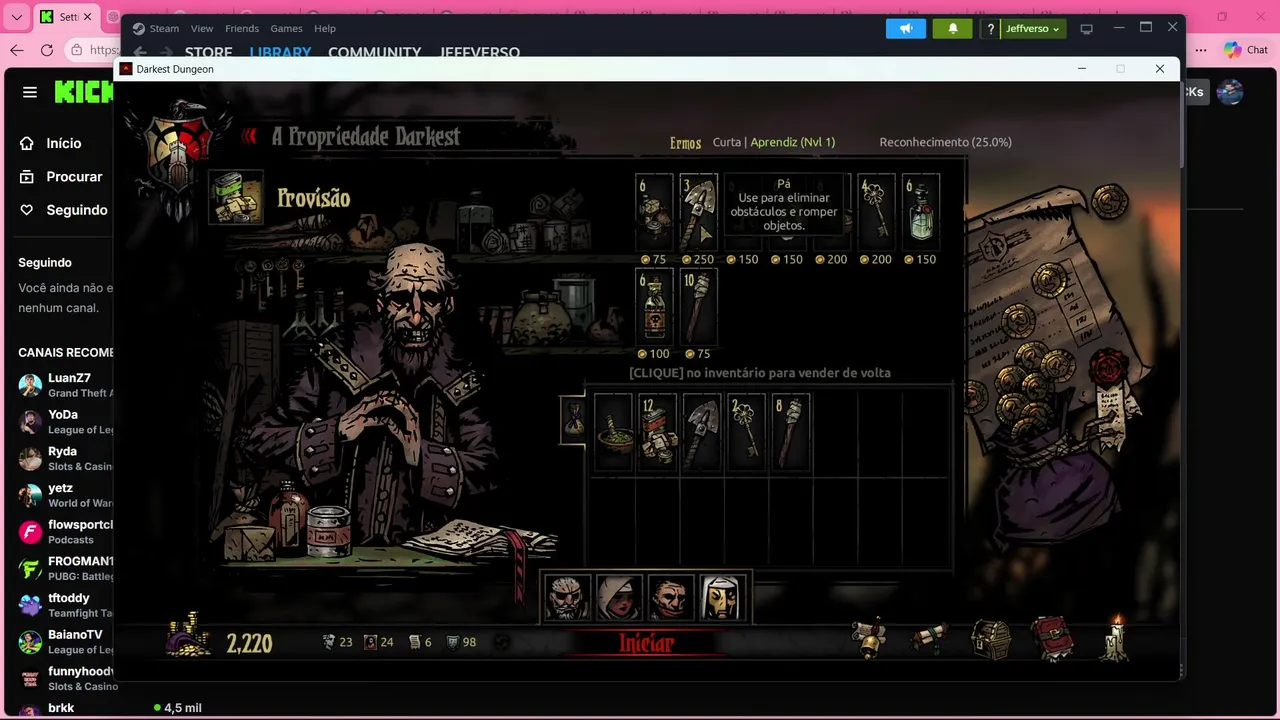Open the treasure chest icon
The height and width of the screenshot is (720, 1280).
991,640
